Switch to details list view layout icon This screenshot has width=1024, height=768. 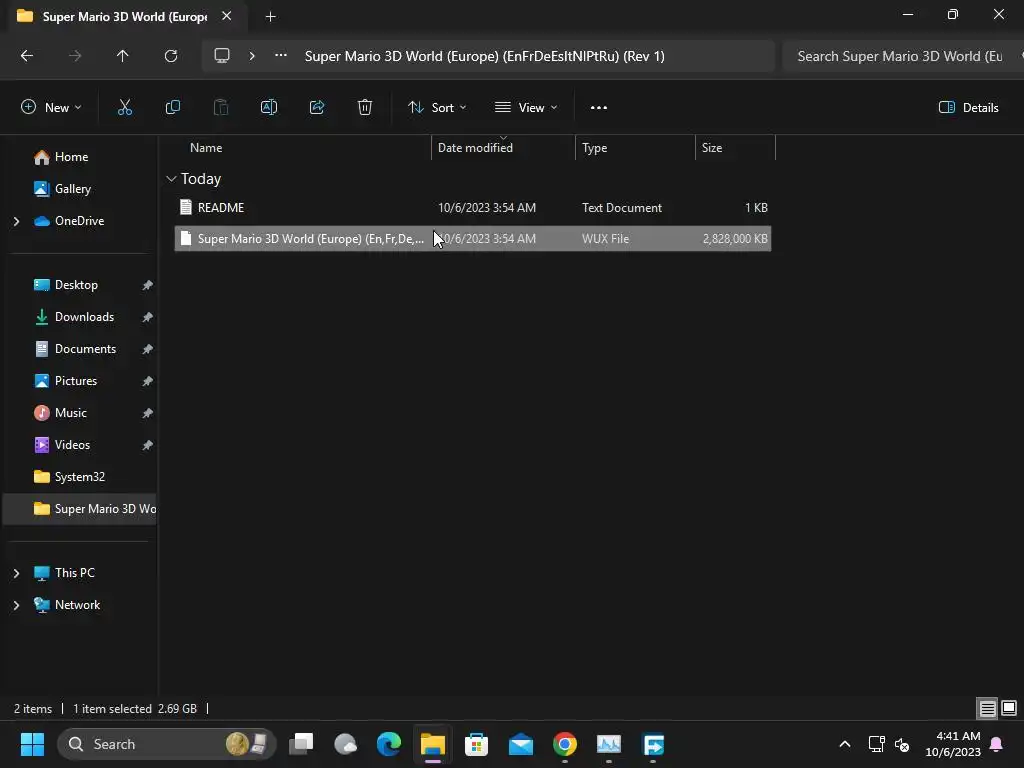pyautogui.click(x=987, y=709)
